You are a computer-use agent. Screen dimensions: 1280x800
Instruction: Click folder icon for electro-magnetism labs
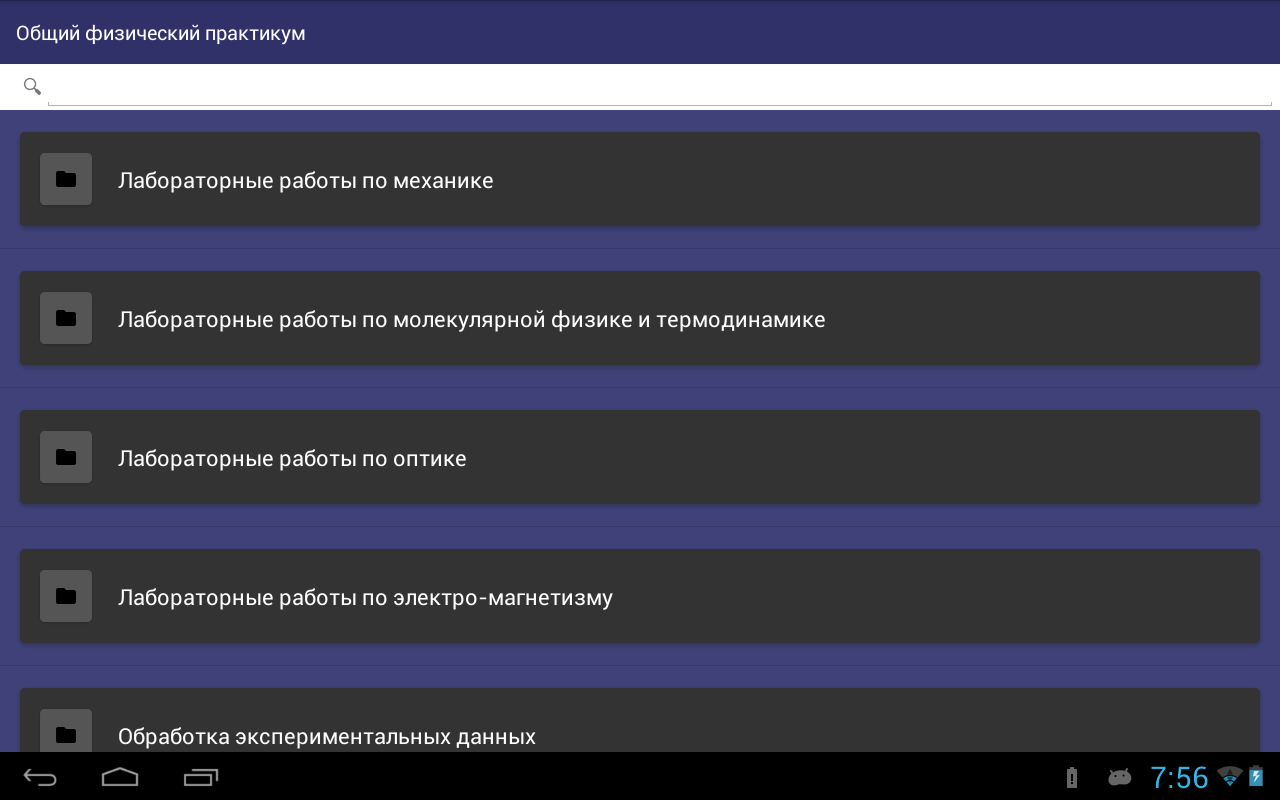pyautogui.click(x=66, y=597)
